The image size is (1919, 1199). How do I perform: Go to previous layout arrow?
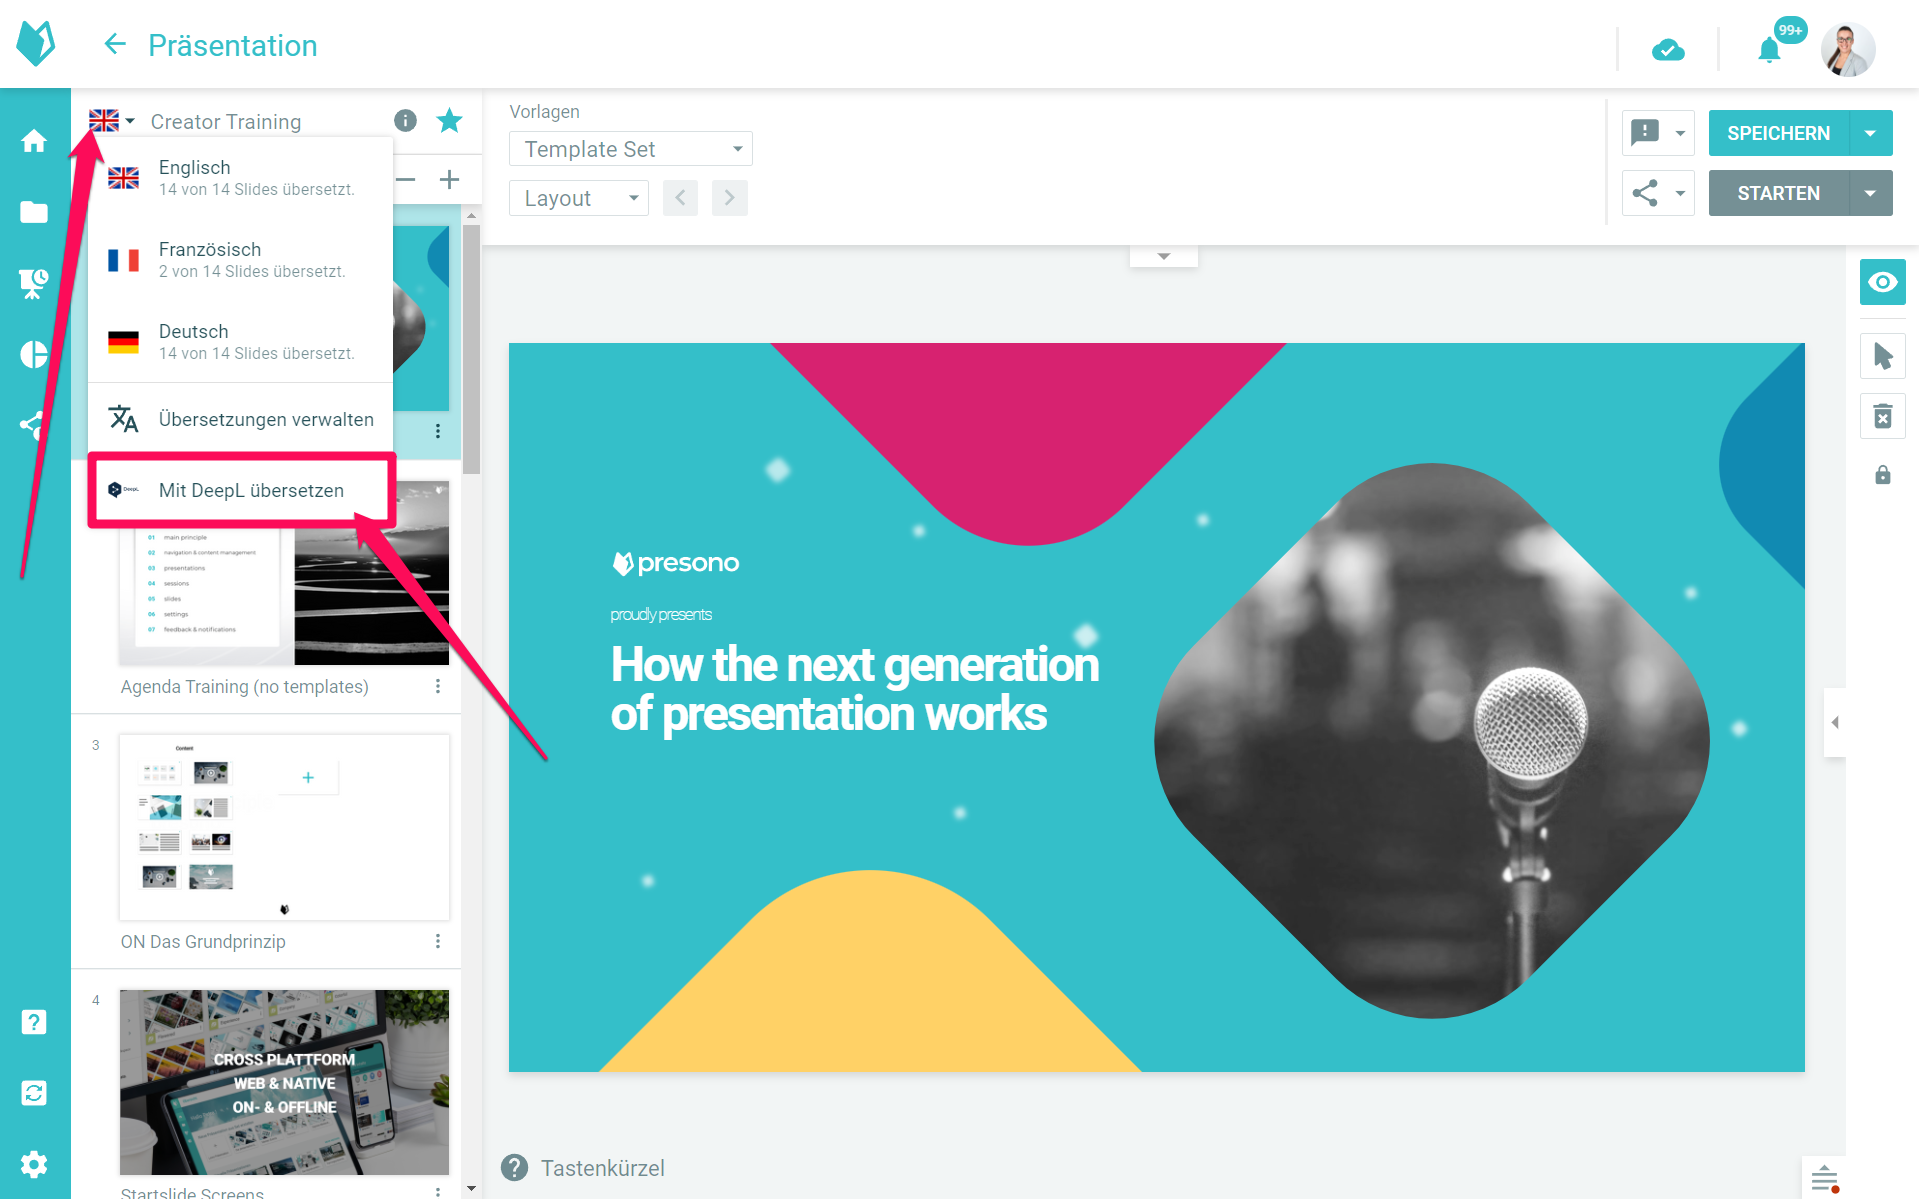(x=680, y=198)
